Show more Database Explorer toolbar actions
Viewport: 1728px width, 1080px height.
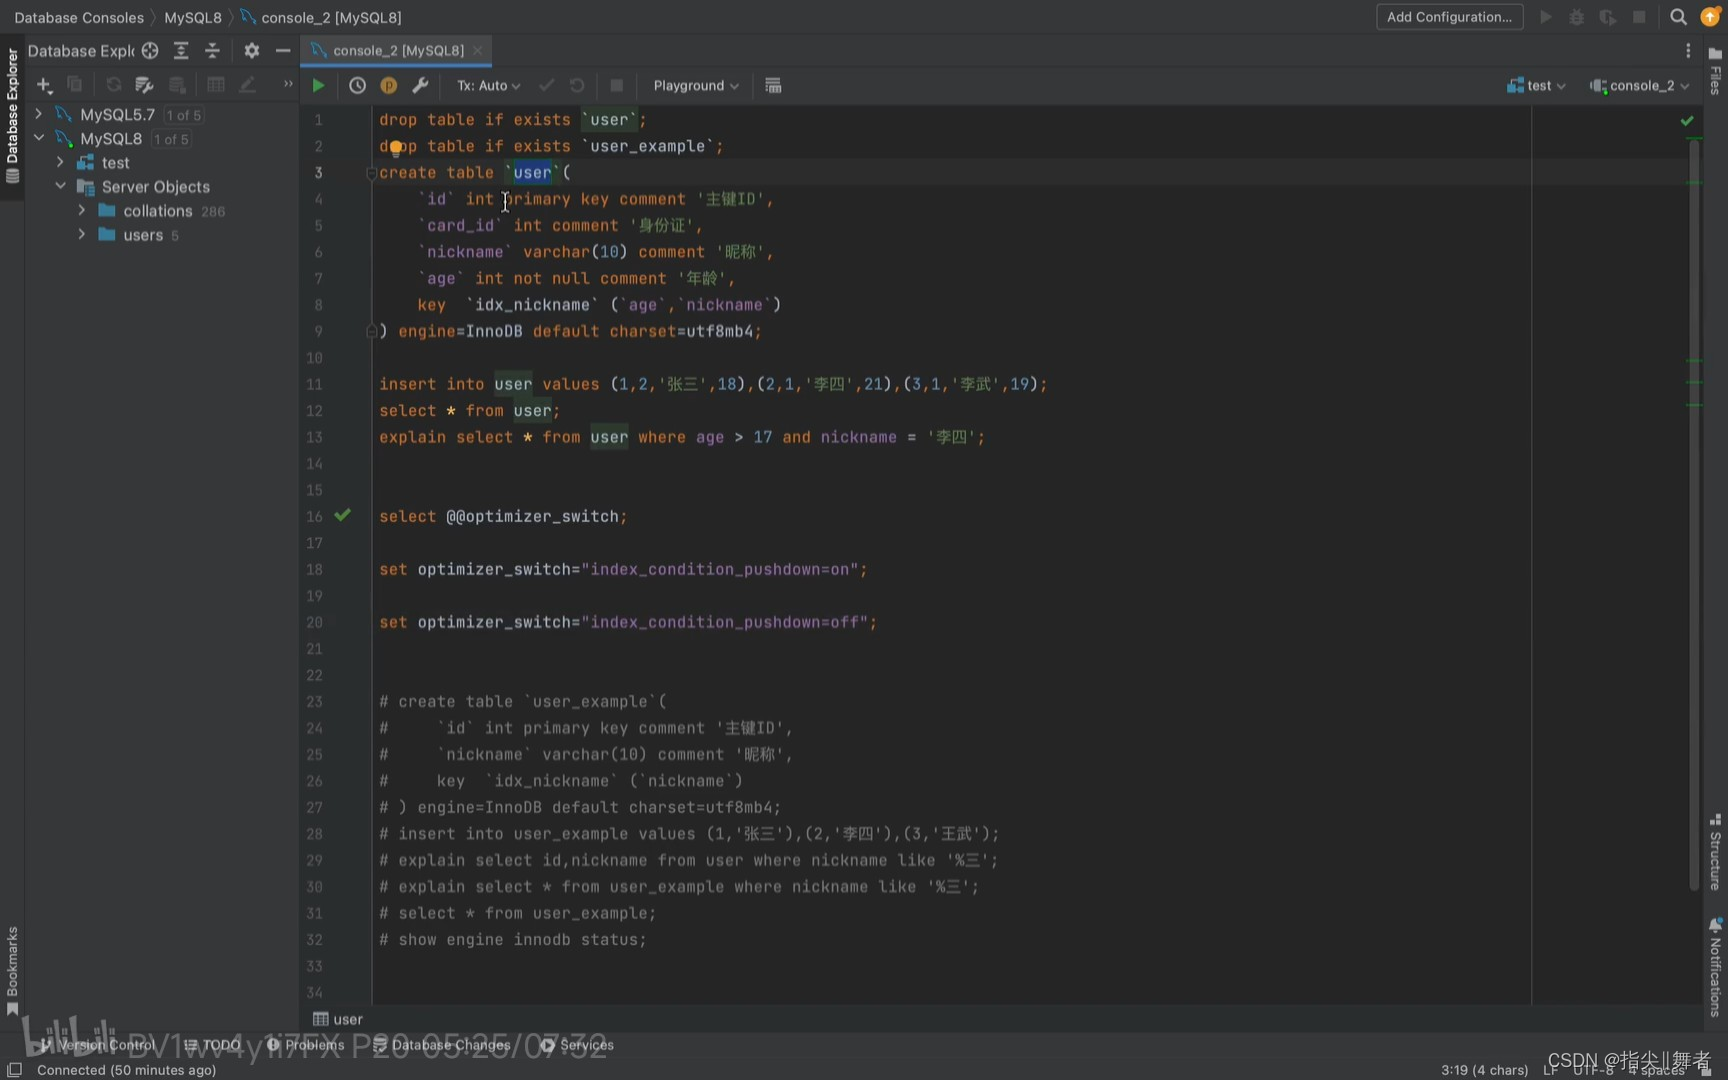click(288, 85)
